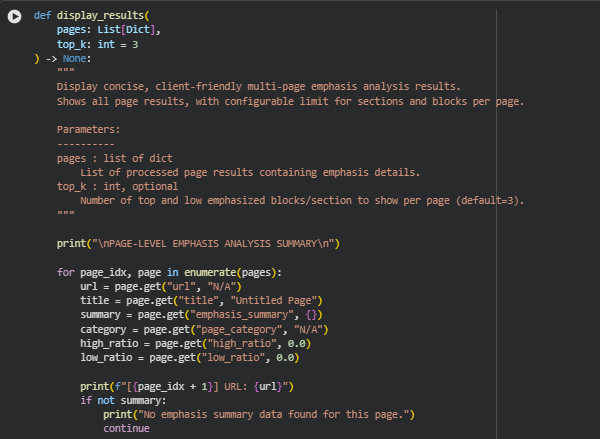Screen dimensions: 600x439
Task: Click the 'Display concise, client-friendly' docstring line
Action: click(x=258, y=87)
